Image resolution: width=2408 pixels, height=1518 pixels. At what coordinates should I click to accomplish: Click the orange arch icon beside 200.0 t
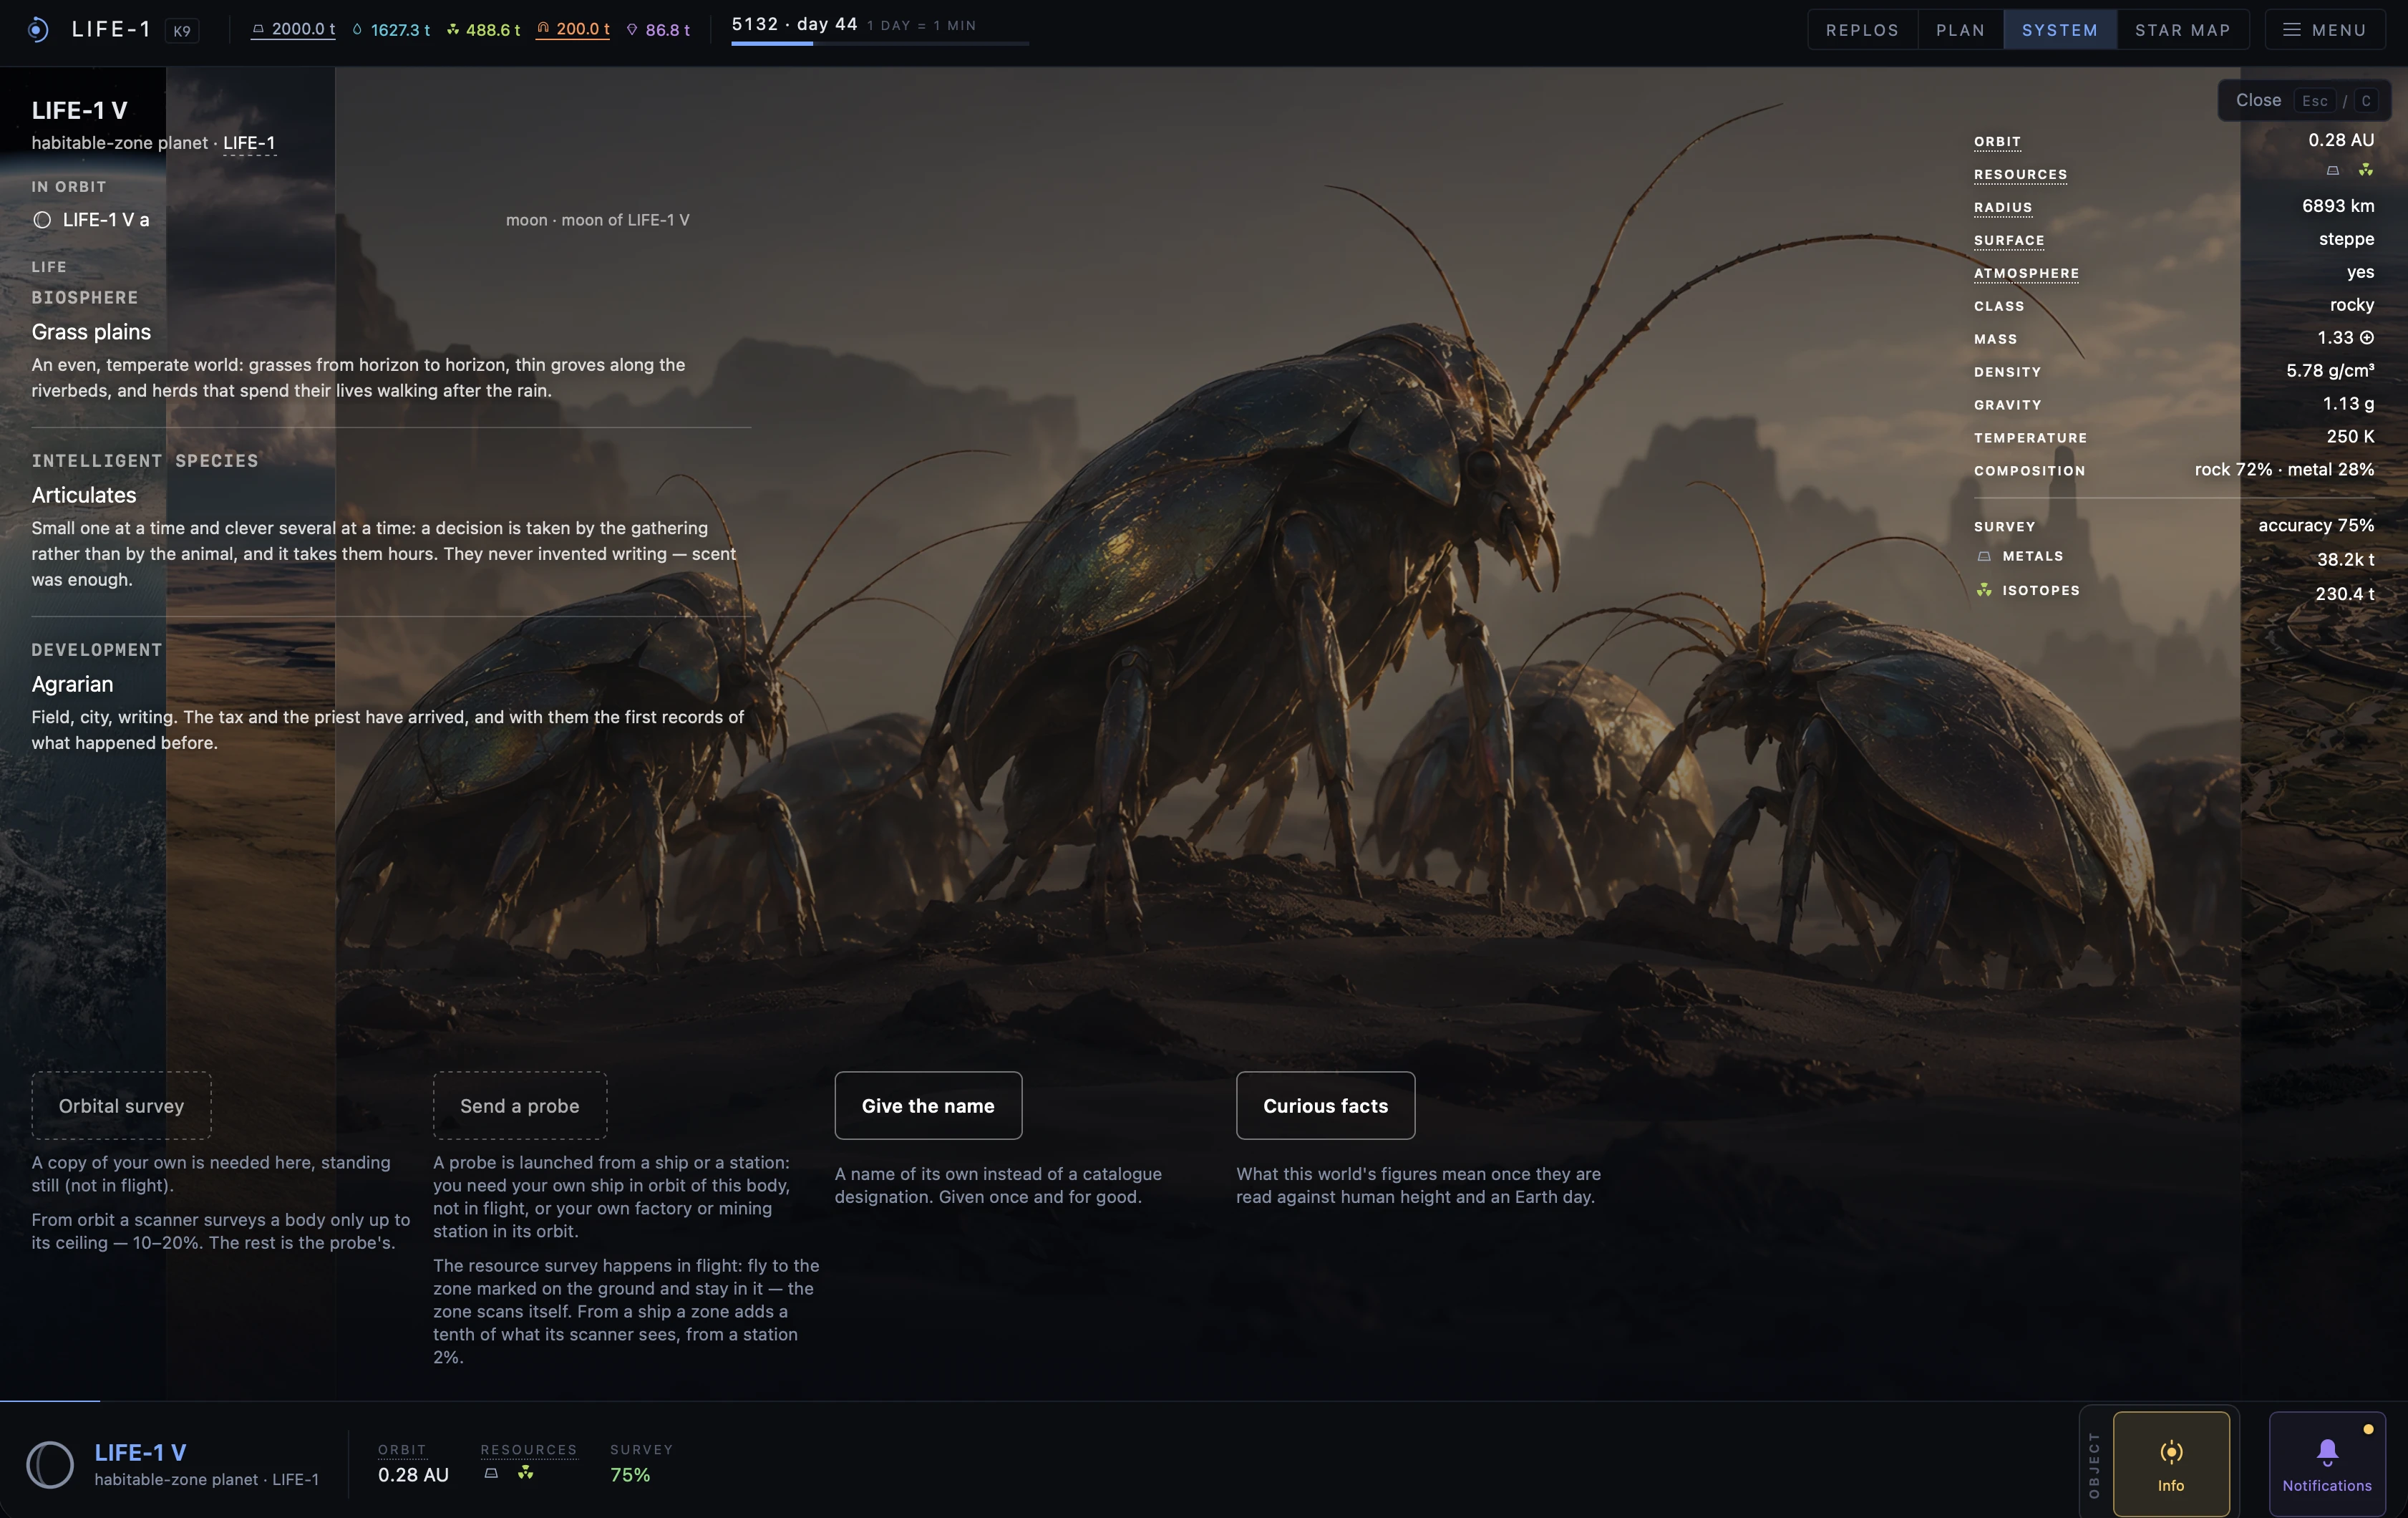[543, 29]
